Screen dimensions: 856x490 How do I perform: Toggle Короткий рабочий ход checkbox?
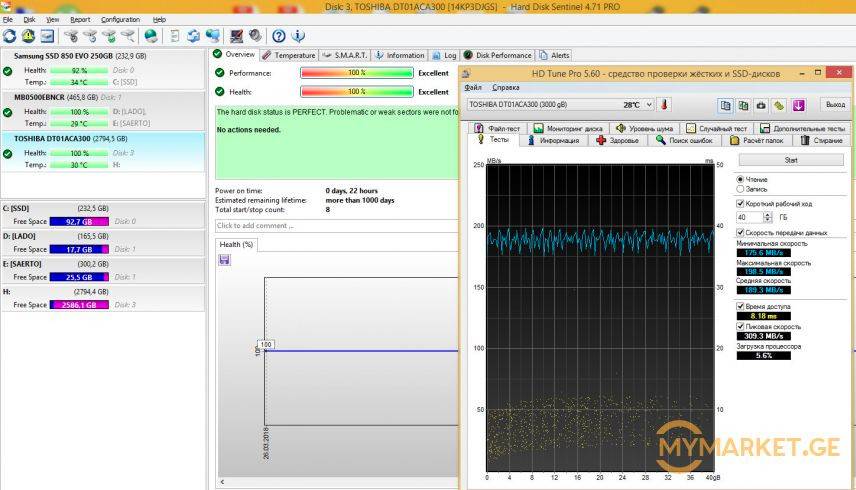[x=740, y=204]
